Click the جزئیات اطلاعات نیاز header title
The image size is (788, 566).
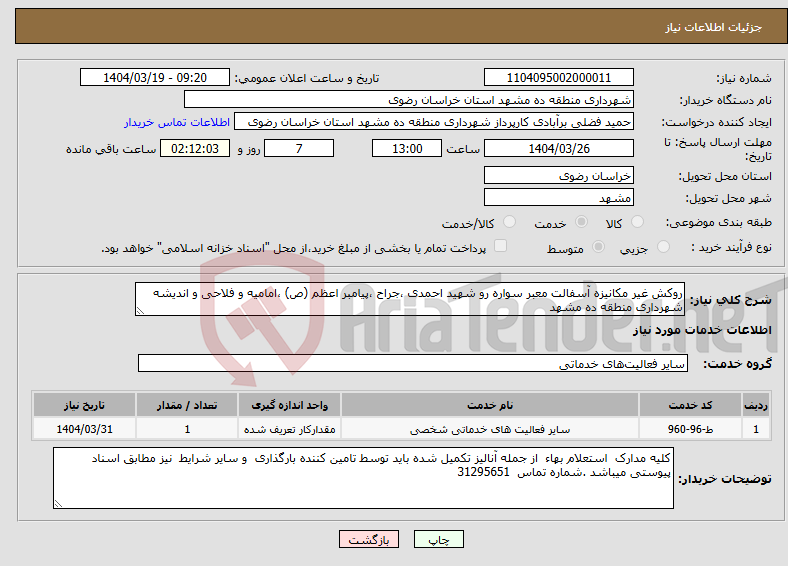(x=714, y=27)
